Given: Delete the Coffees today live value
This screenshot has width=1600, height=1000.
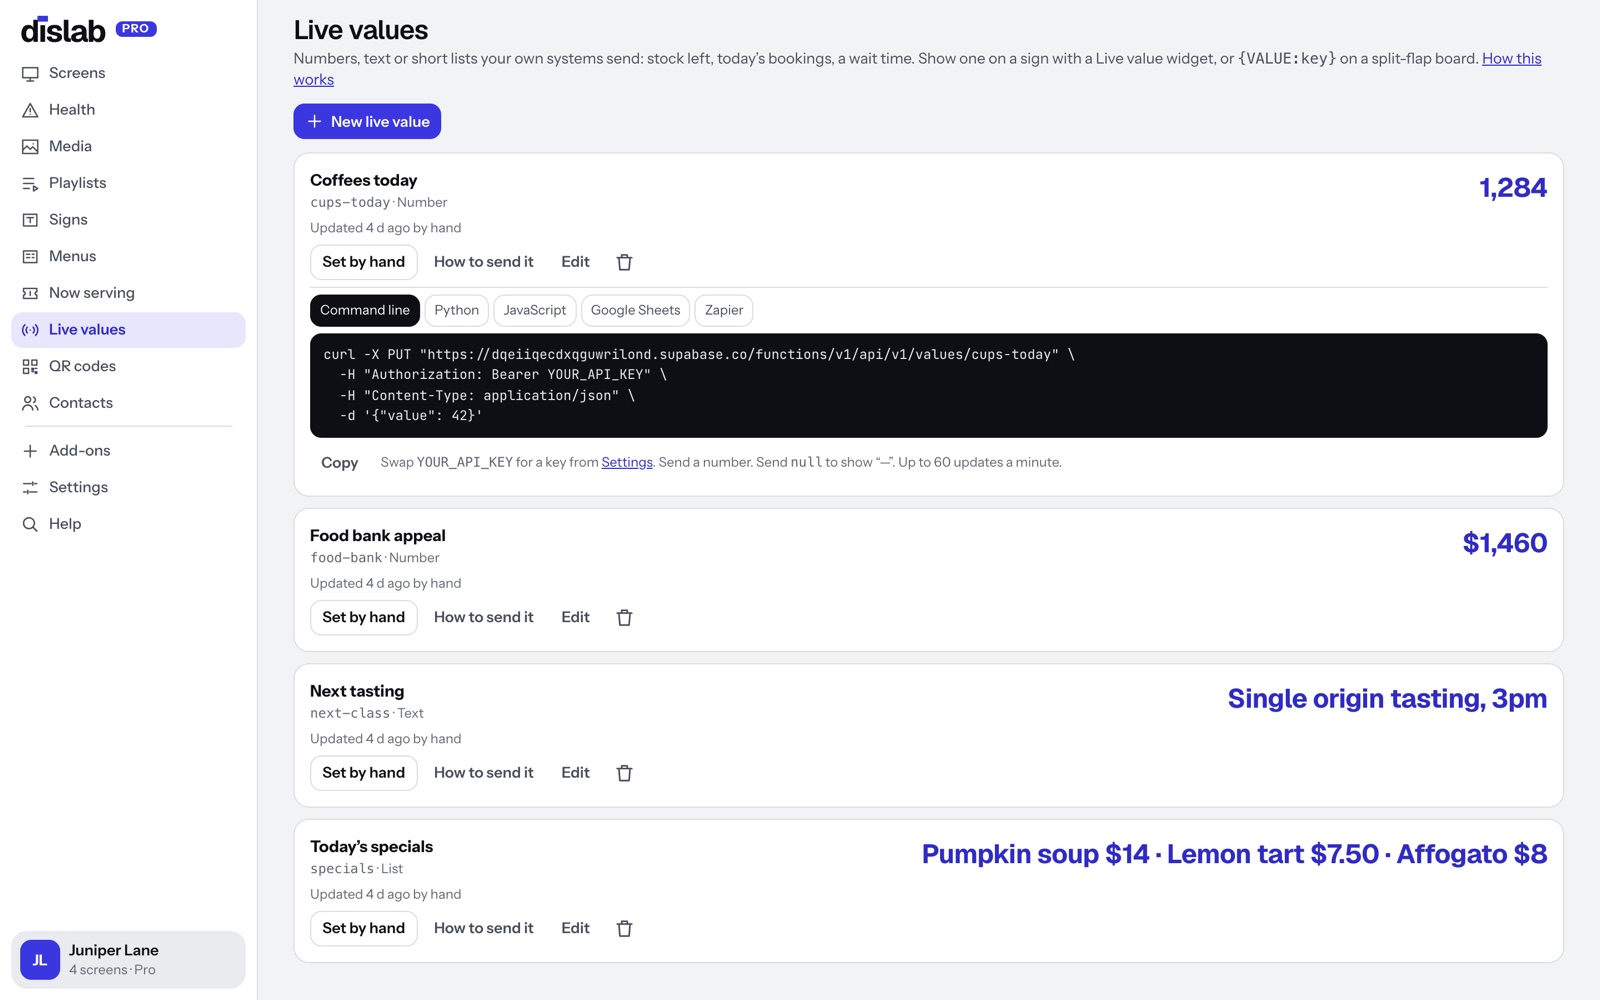Looking at the screenshot, I should point(624,262).
